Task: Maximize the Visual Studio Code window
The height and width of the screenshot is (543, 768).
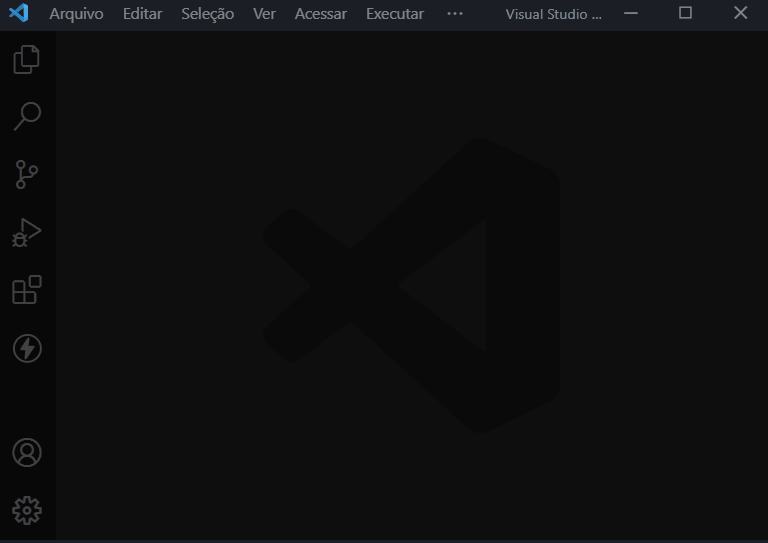Action: [x=685, y=13]
